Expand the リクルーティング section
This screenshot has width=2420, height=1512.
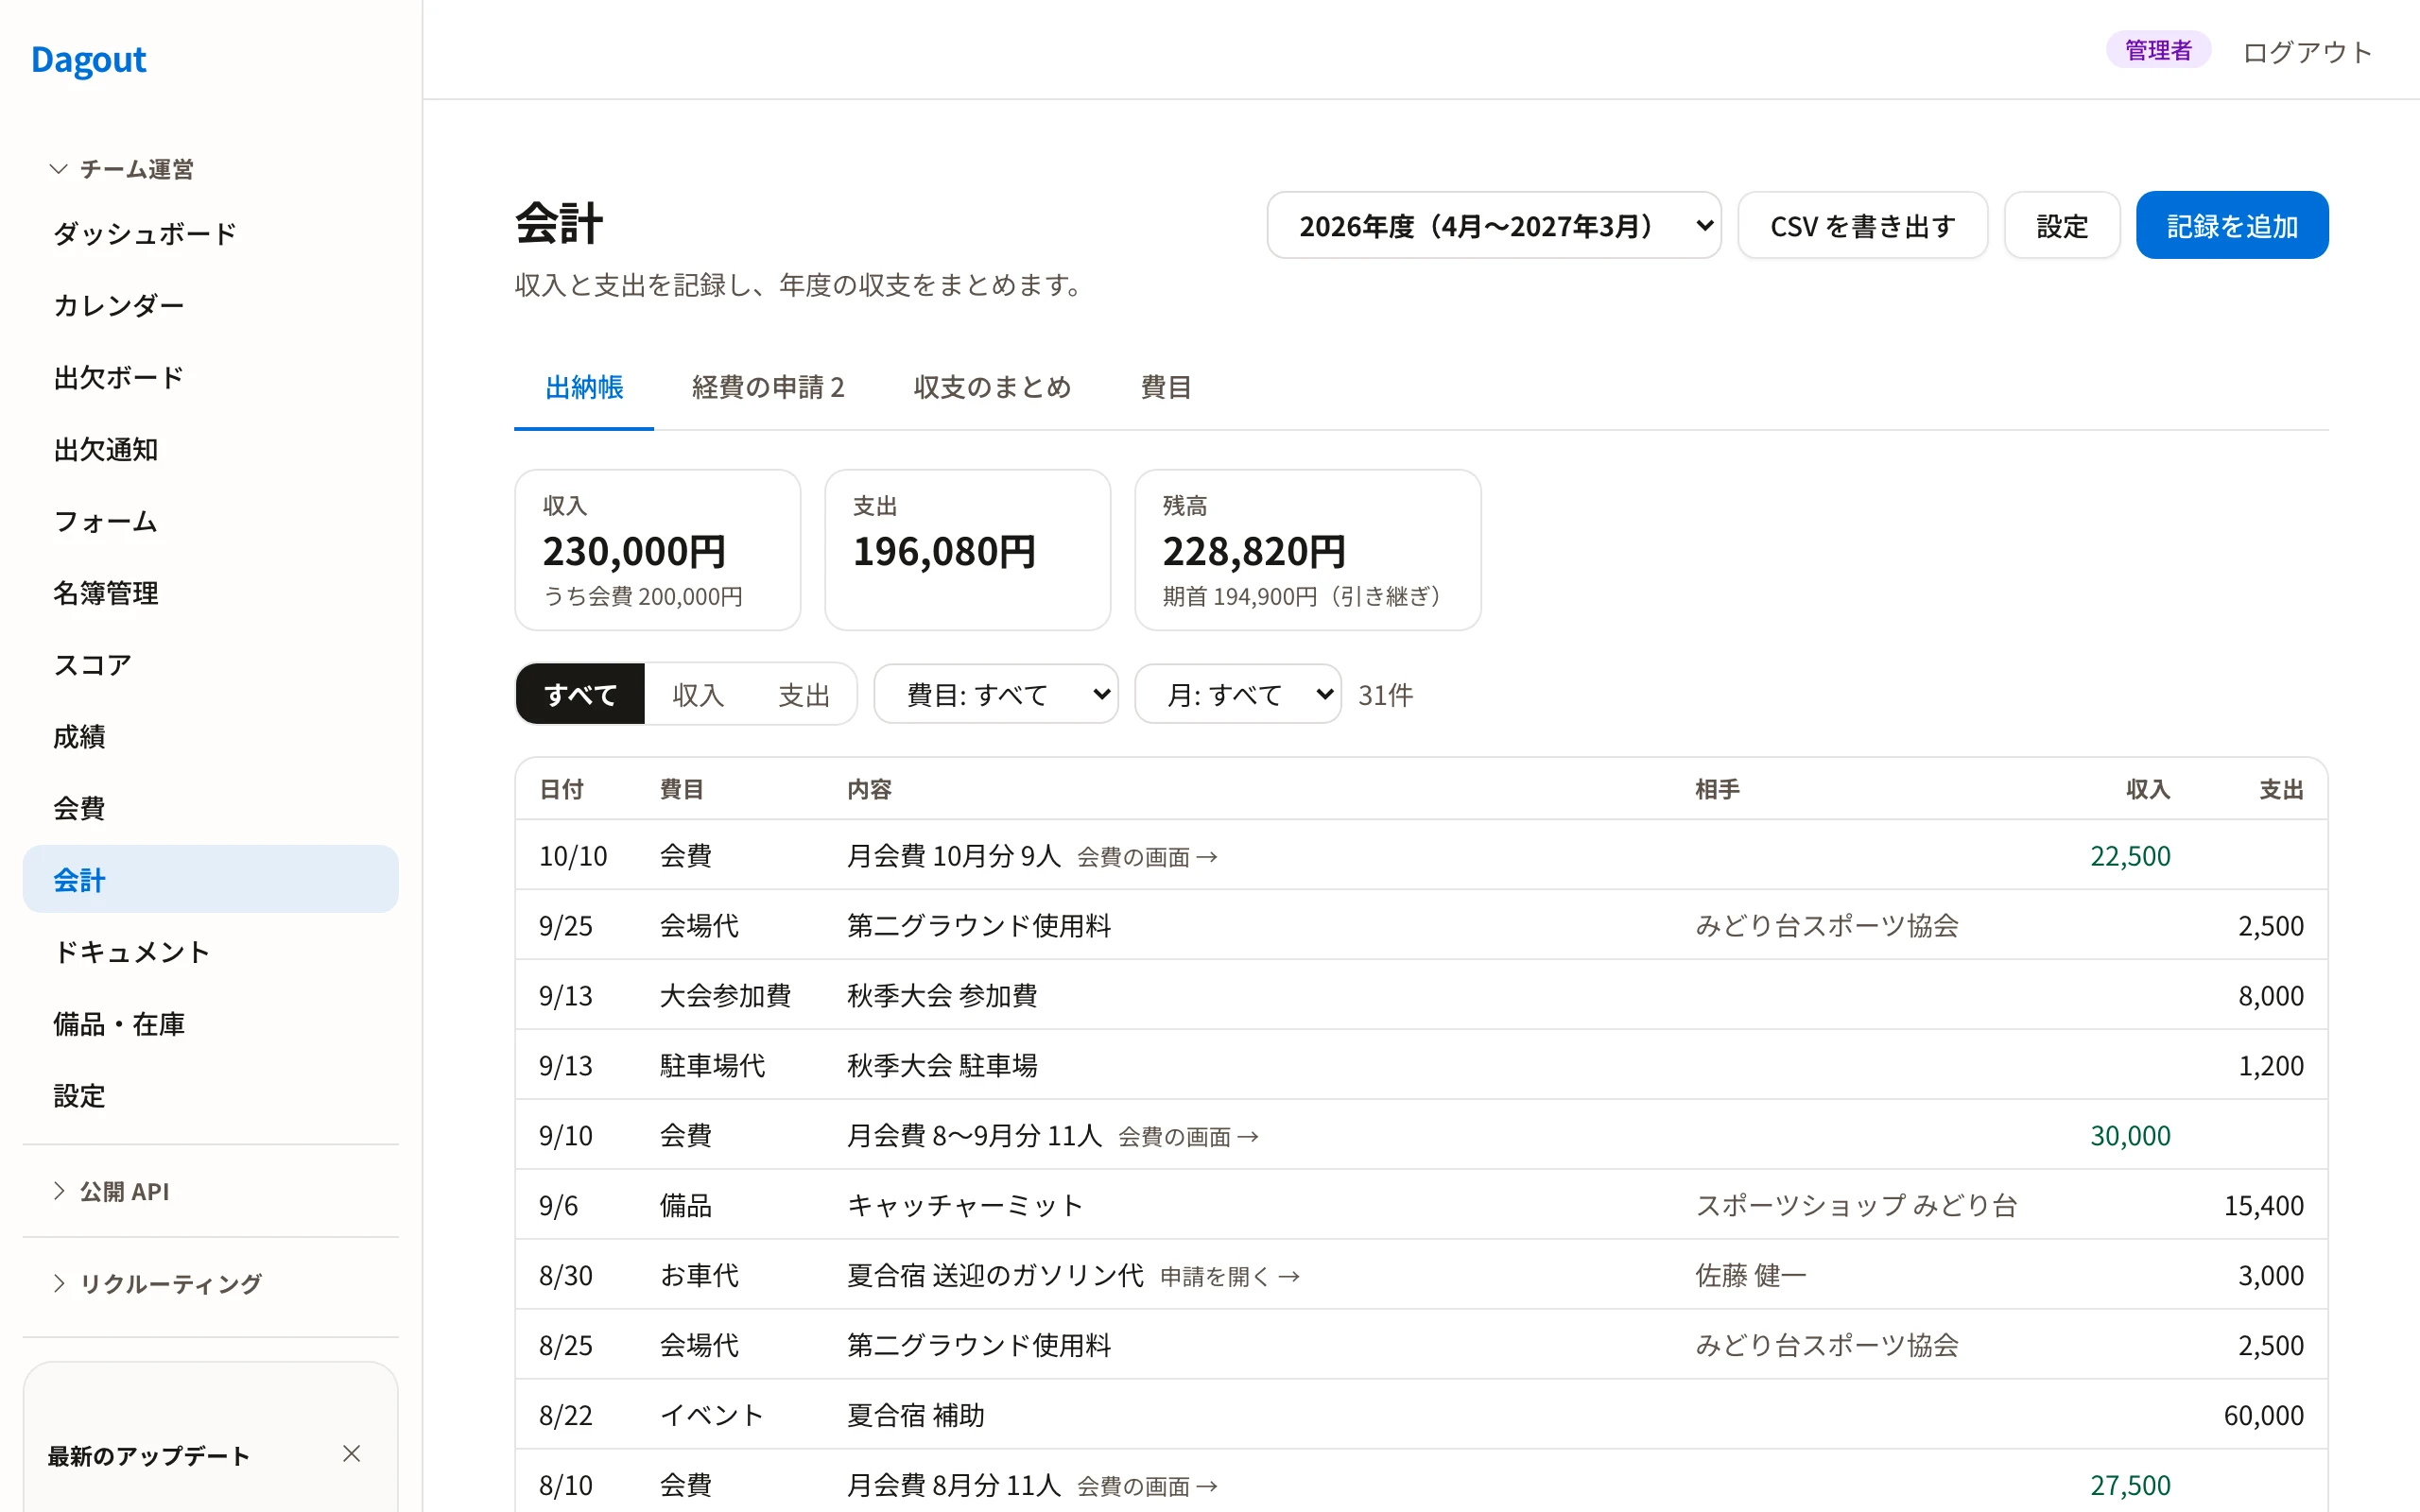pyautogui.click(x=157, y=1283)
